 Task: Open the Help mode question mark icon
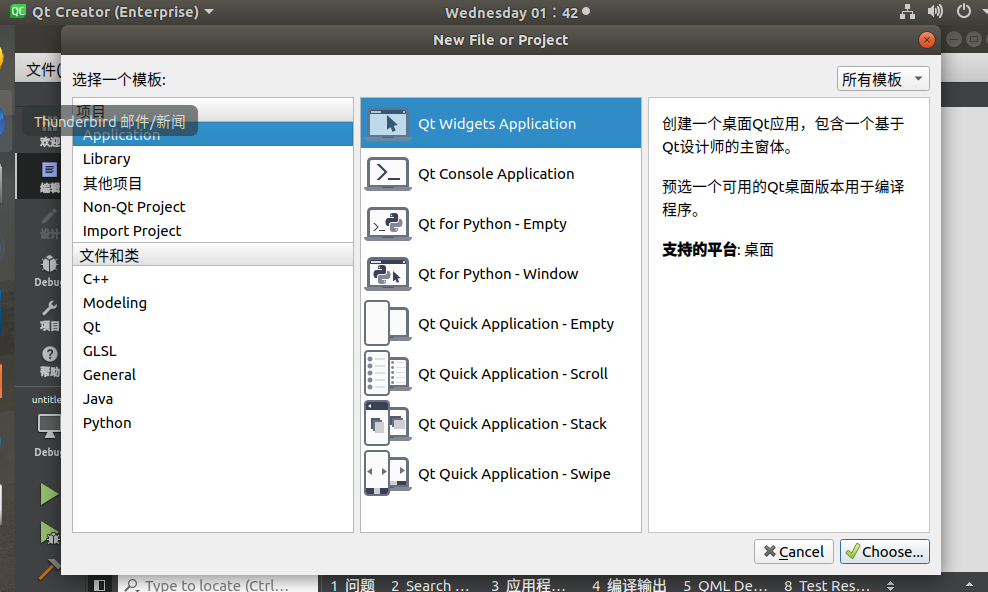pyautogui.click(x=50, y=354)
